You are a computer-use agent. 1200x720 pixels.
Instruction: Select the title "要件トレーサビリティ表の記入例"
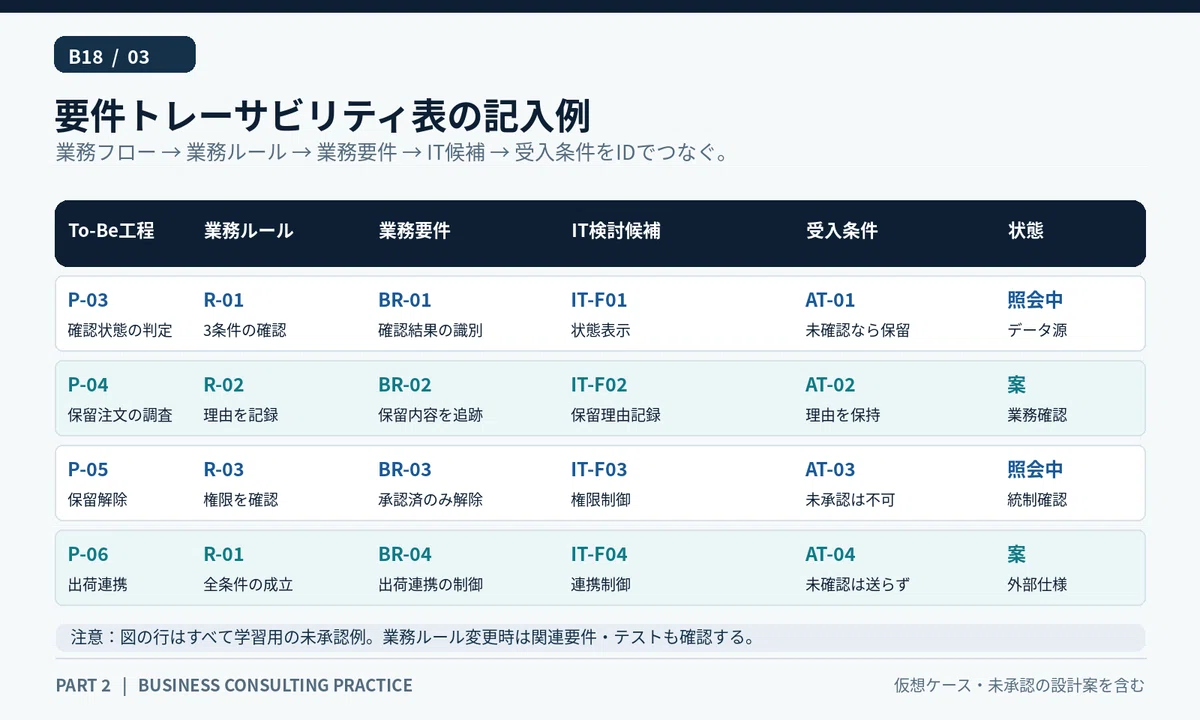[322, 116]
